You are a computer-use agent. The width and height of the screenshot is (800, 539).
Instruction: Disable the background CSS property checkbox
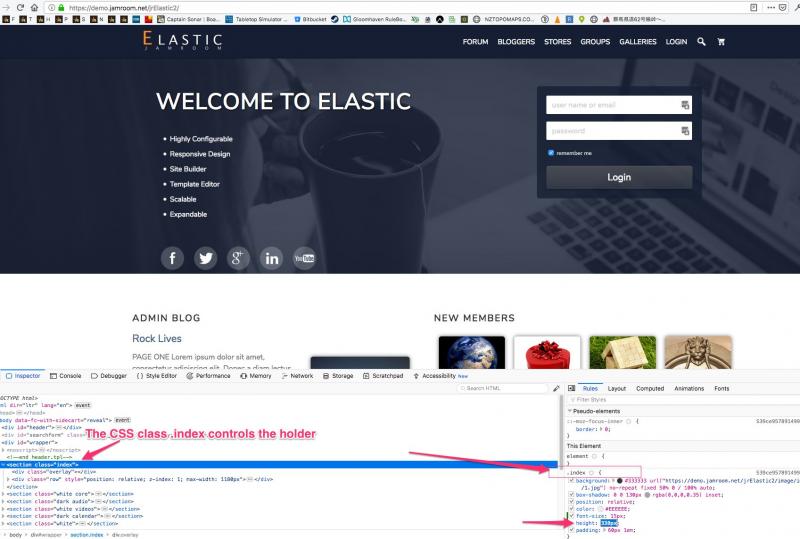571,480
